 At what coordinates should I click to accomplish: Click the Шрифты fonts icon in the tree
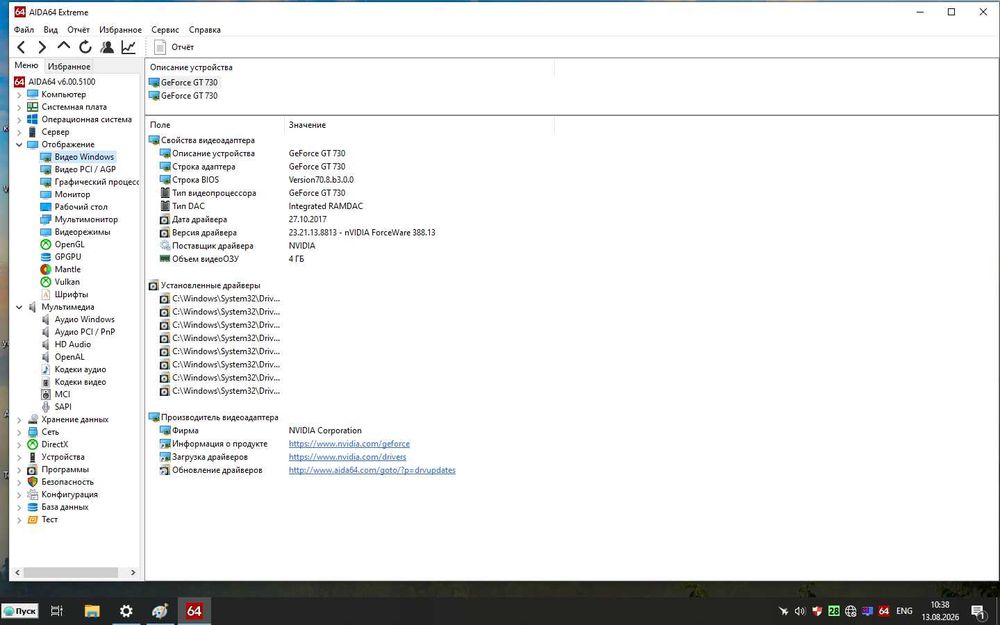click(45, 295)
